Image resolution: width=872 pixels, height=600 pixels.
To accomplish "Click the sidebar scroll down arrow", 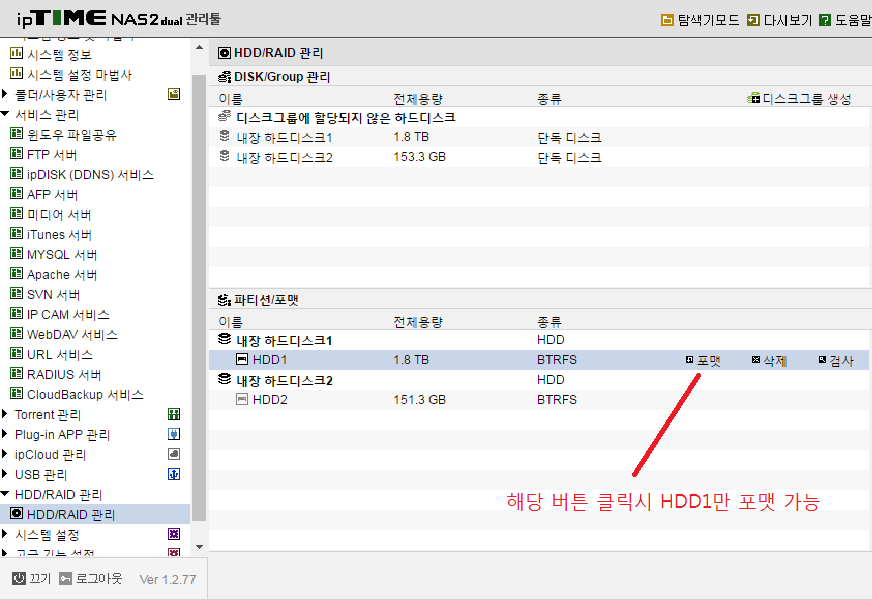I will tap(199, 547).
